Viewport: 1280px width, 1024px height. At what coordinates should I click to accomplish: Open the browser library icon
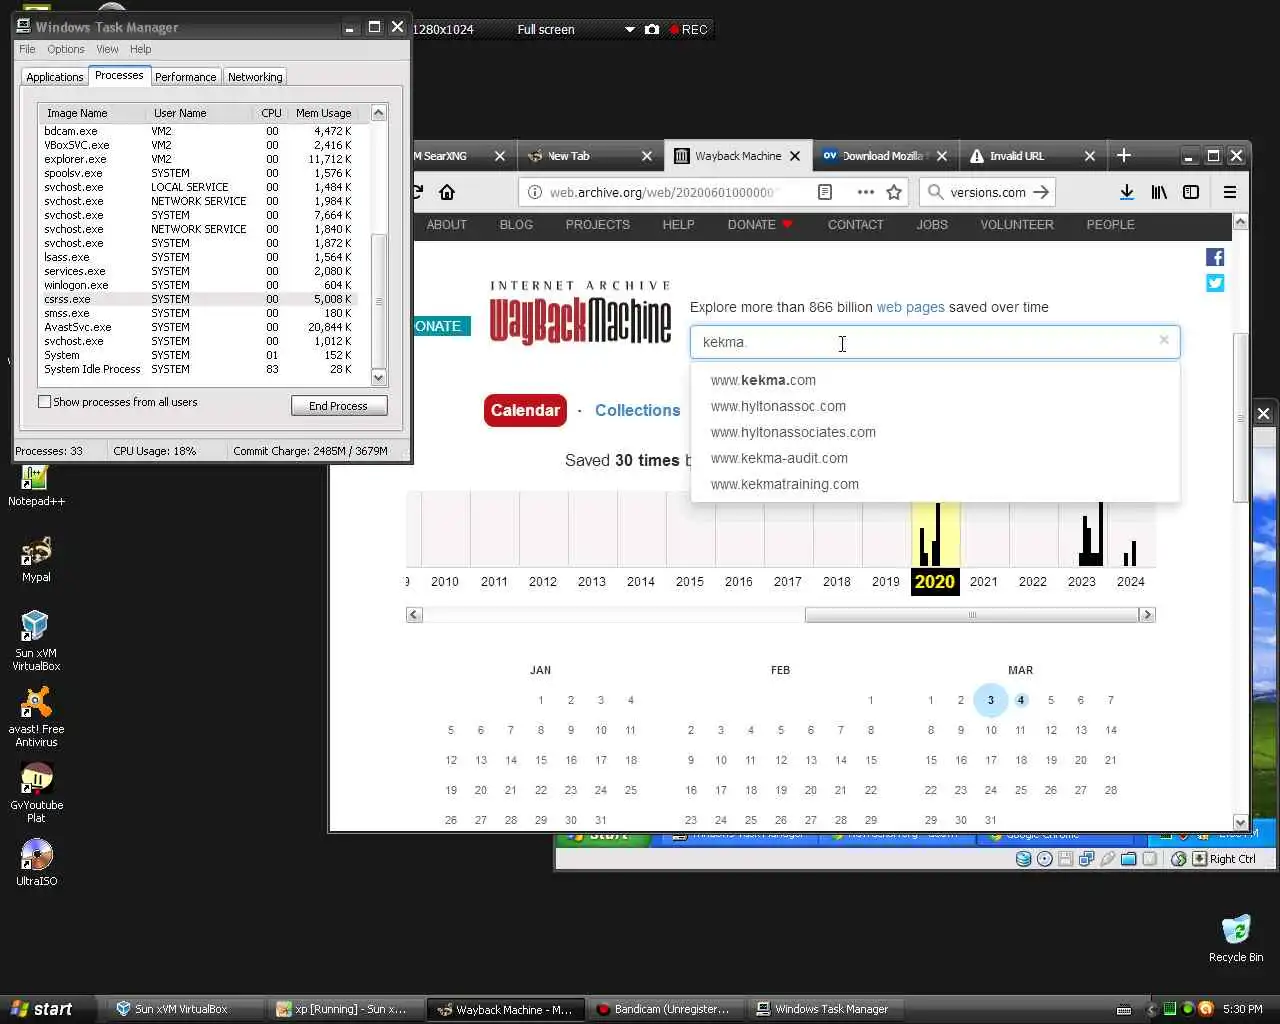(x=1159, y=192)
